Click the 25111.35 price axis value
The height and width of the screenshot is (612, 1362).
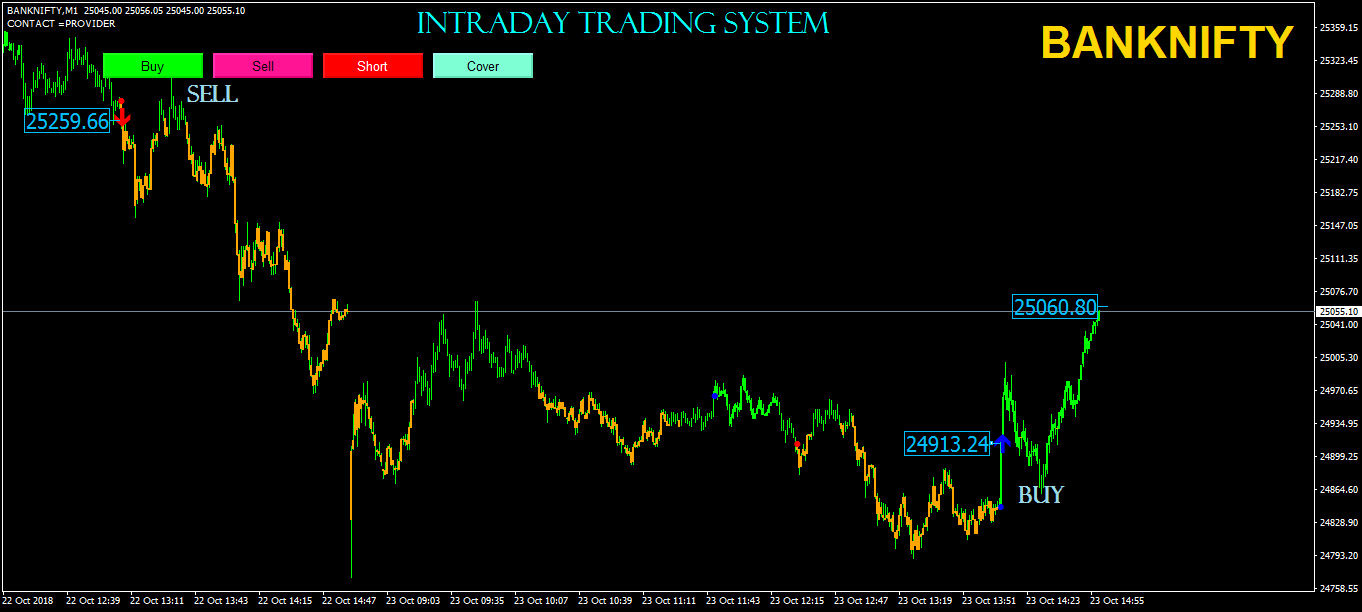1339,259
